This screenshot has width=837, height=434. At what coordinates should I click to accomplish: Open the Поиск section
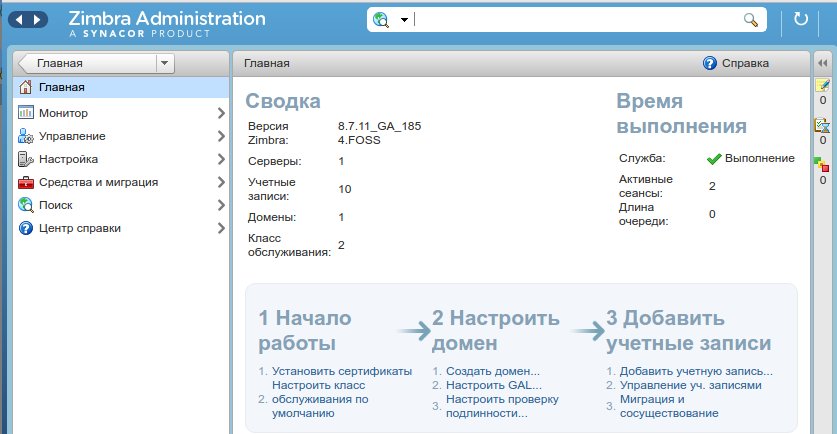tap(56, 205)
